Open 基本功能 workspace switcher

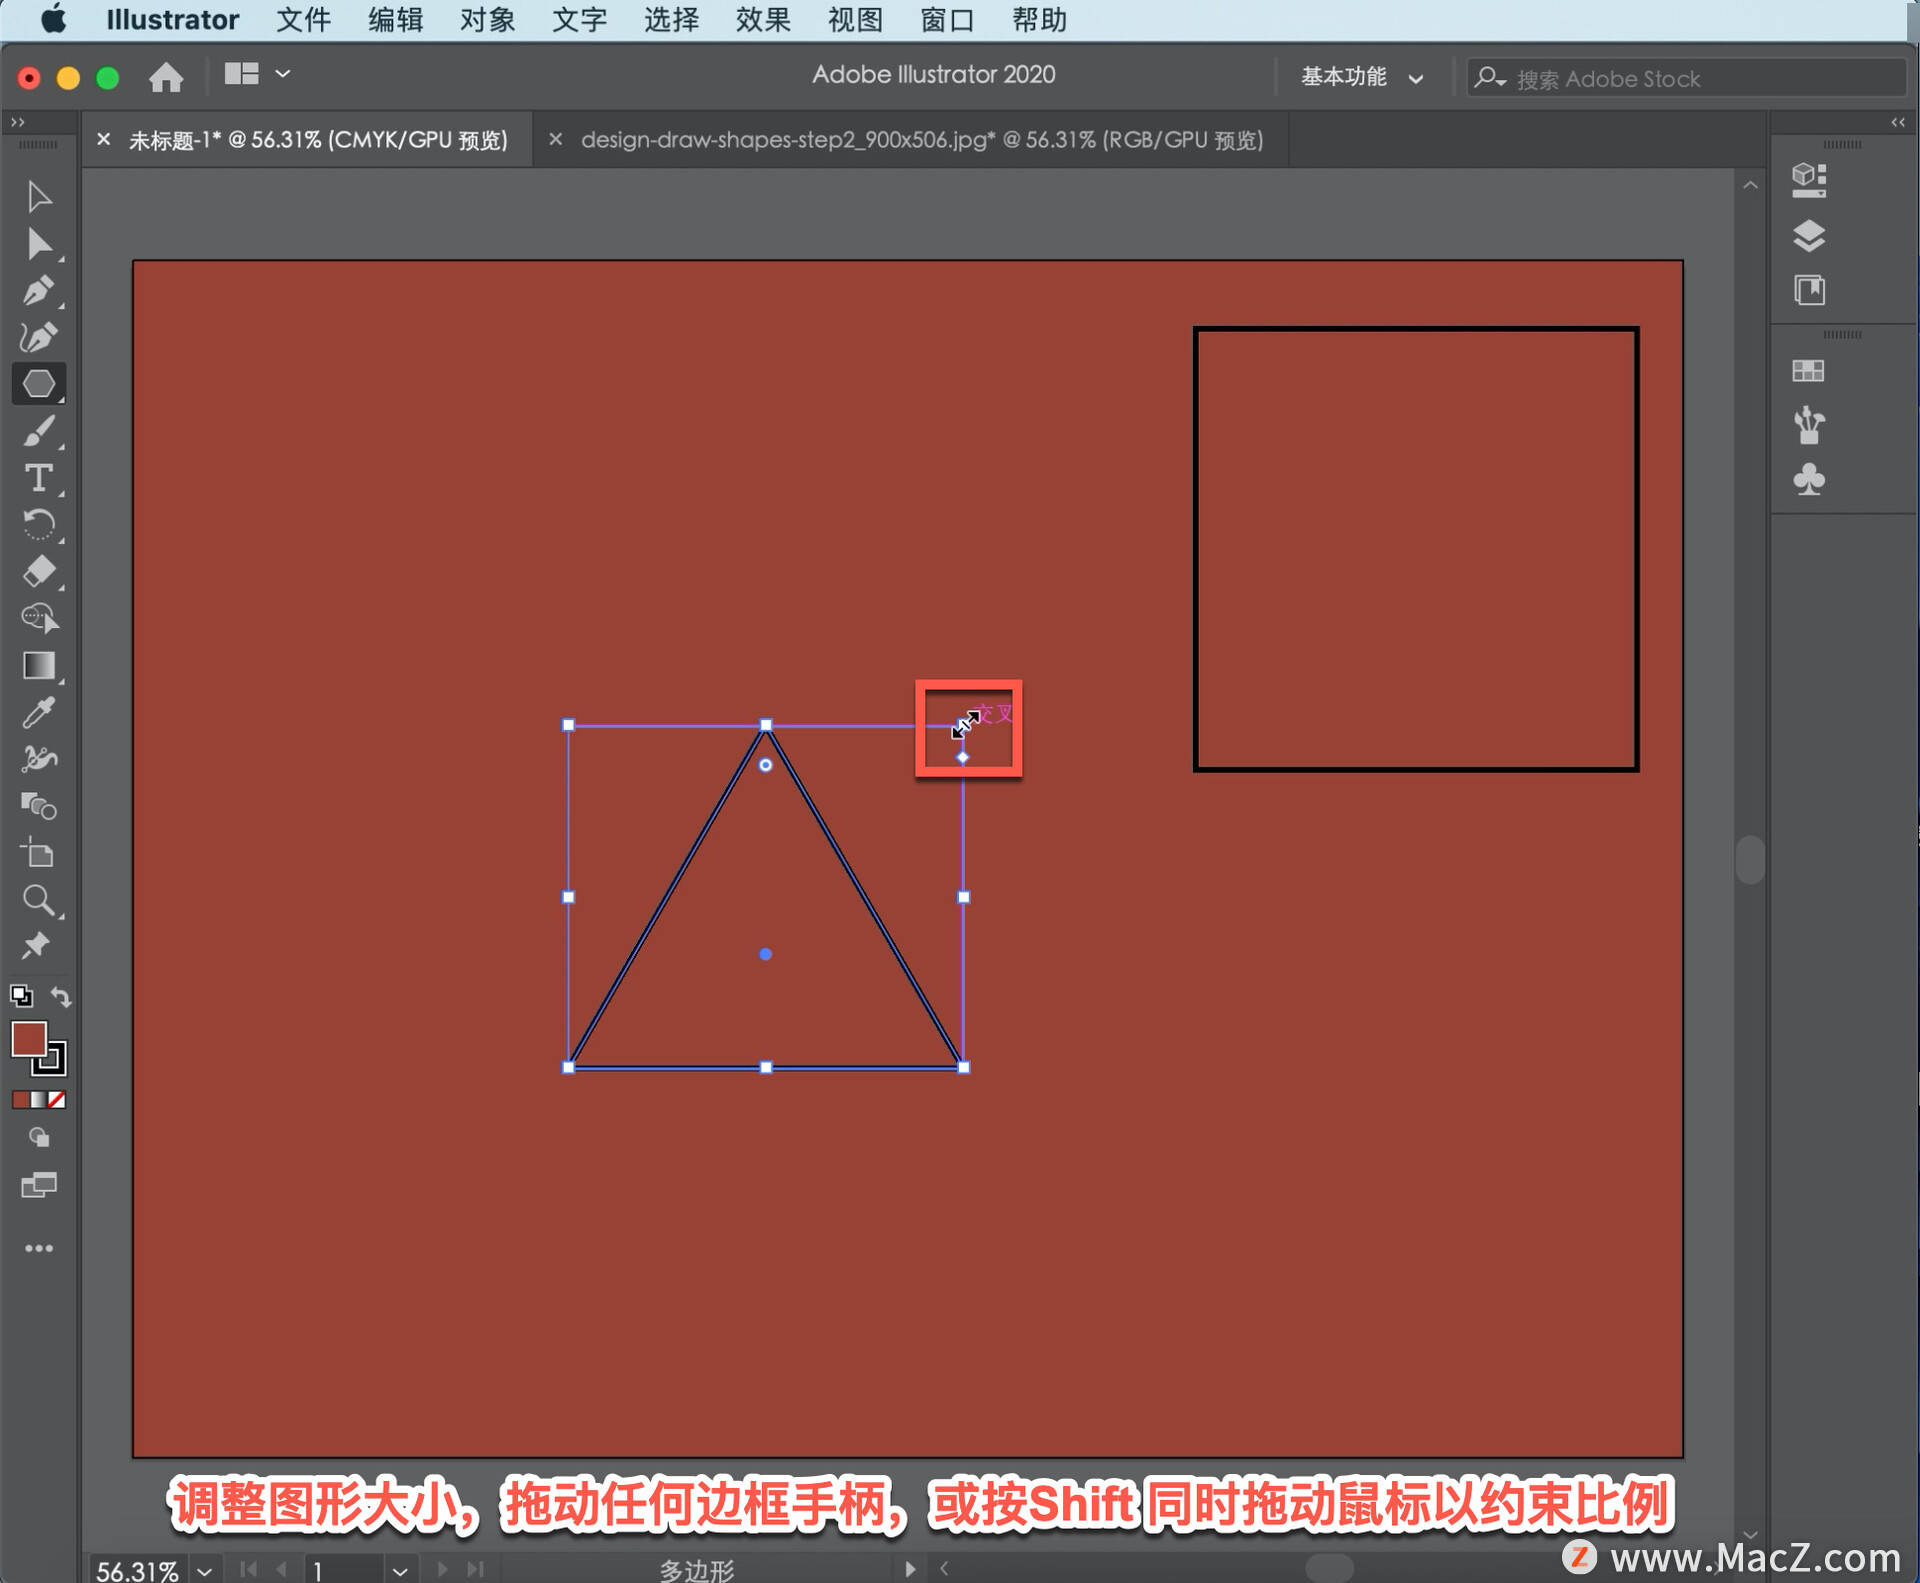(x=1362, y=77)
